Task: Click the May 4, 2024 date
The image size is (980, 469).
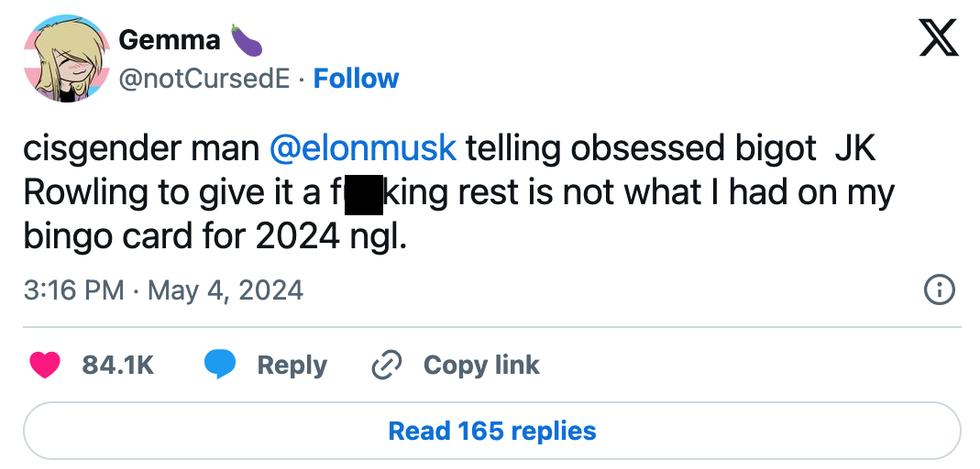Action: tap(225, 290)
